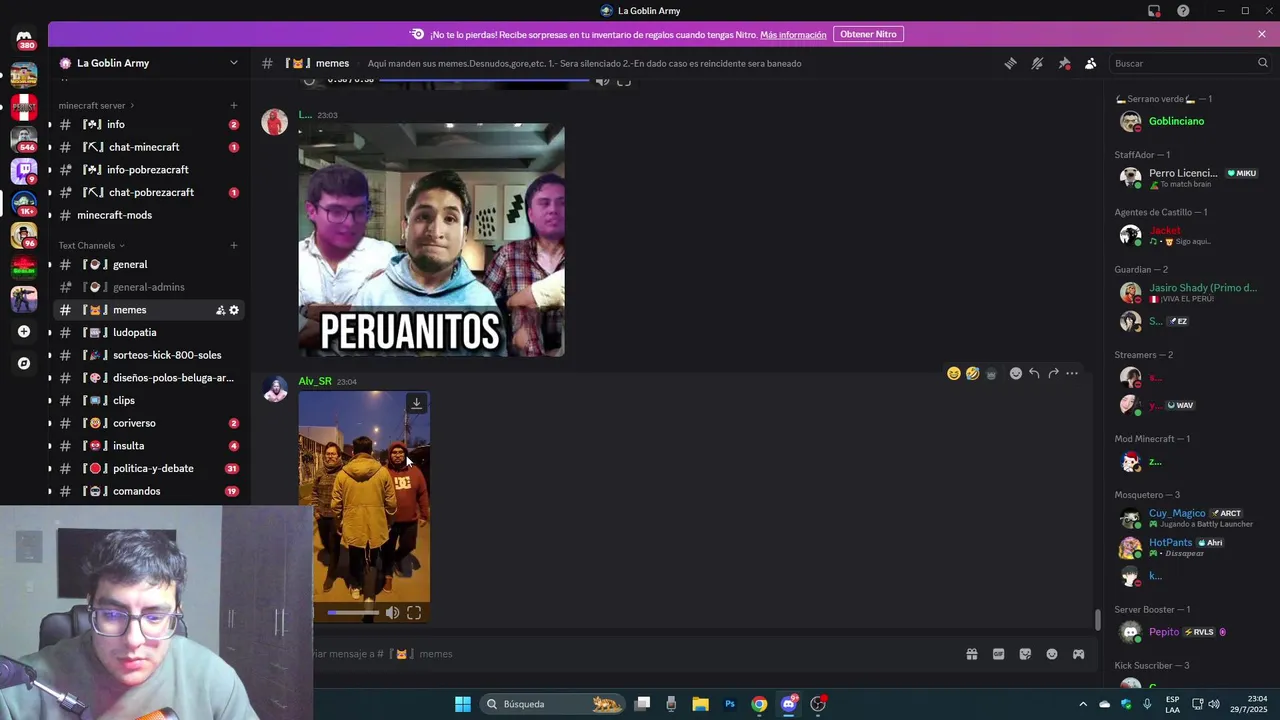Reply to the Alv_SR message
1280x720 pixels.
click(x=1034, y=373)
